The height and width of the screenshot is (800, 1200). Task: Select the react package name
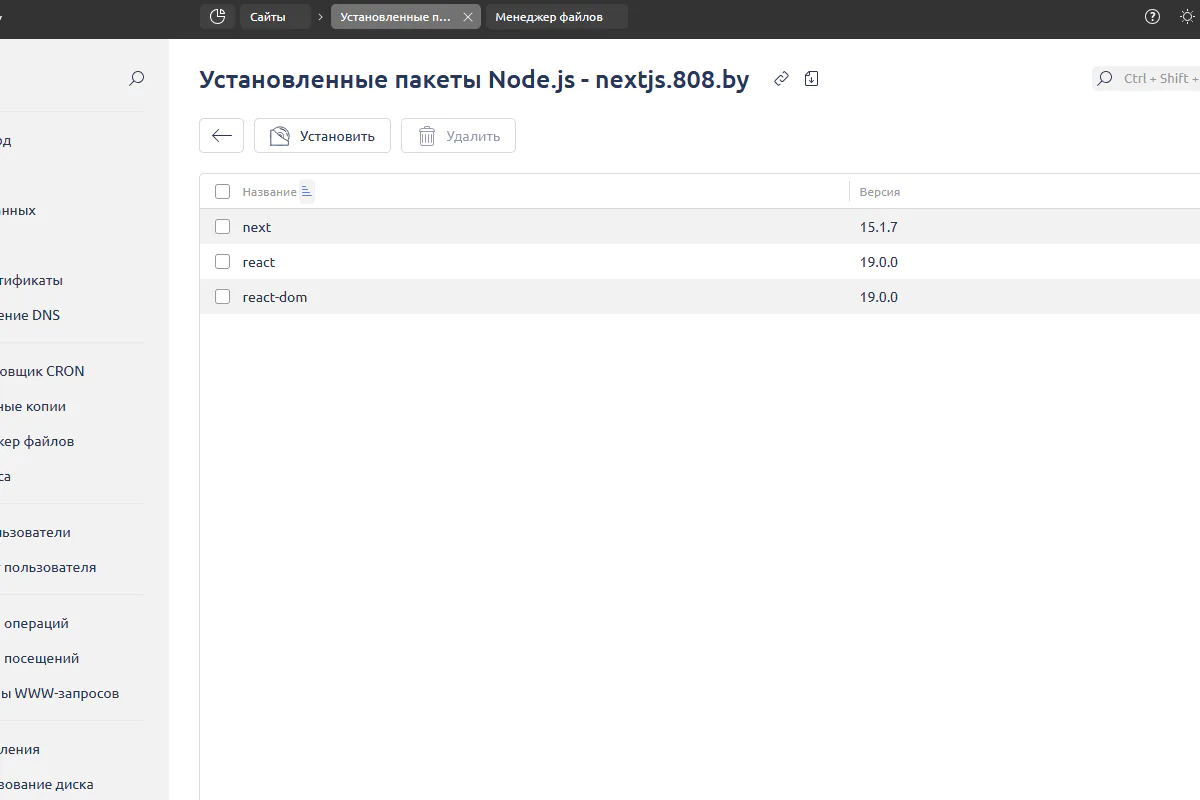[259, 262]
